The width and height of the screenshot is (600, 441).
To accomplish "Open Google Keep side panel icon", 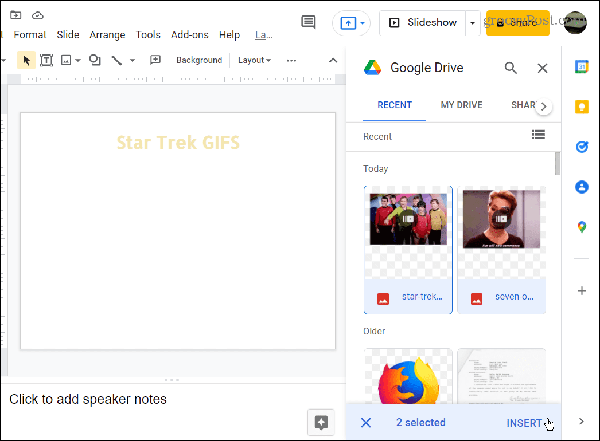I will pyautogui.click(x=582, y=106).
